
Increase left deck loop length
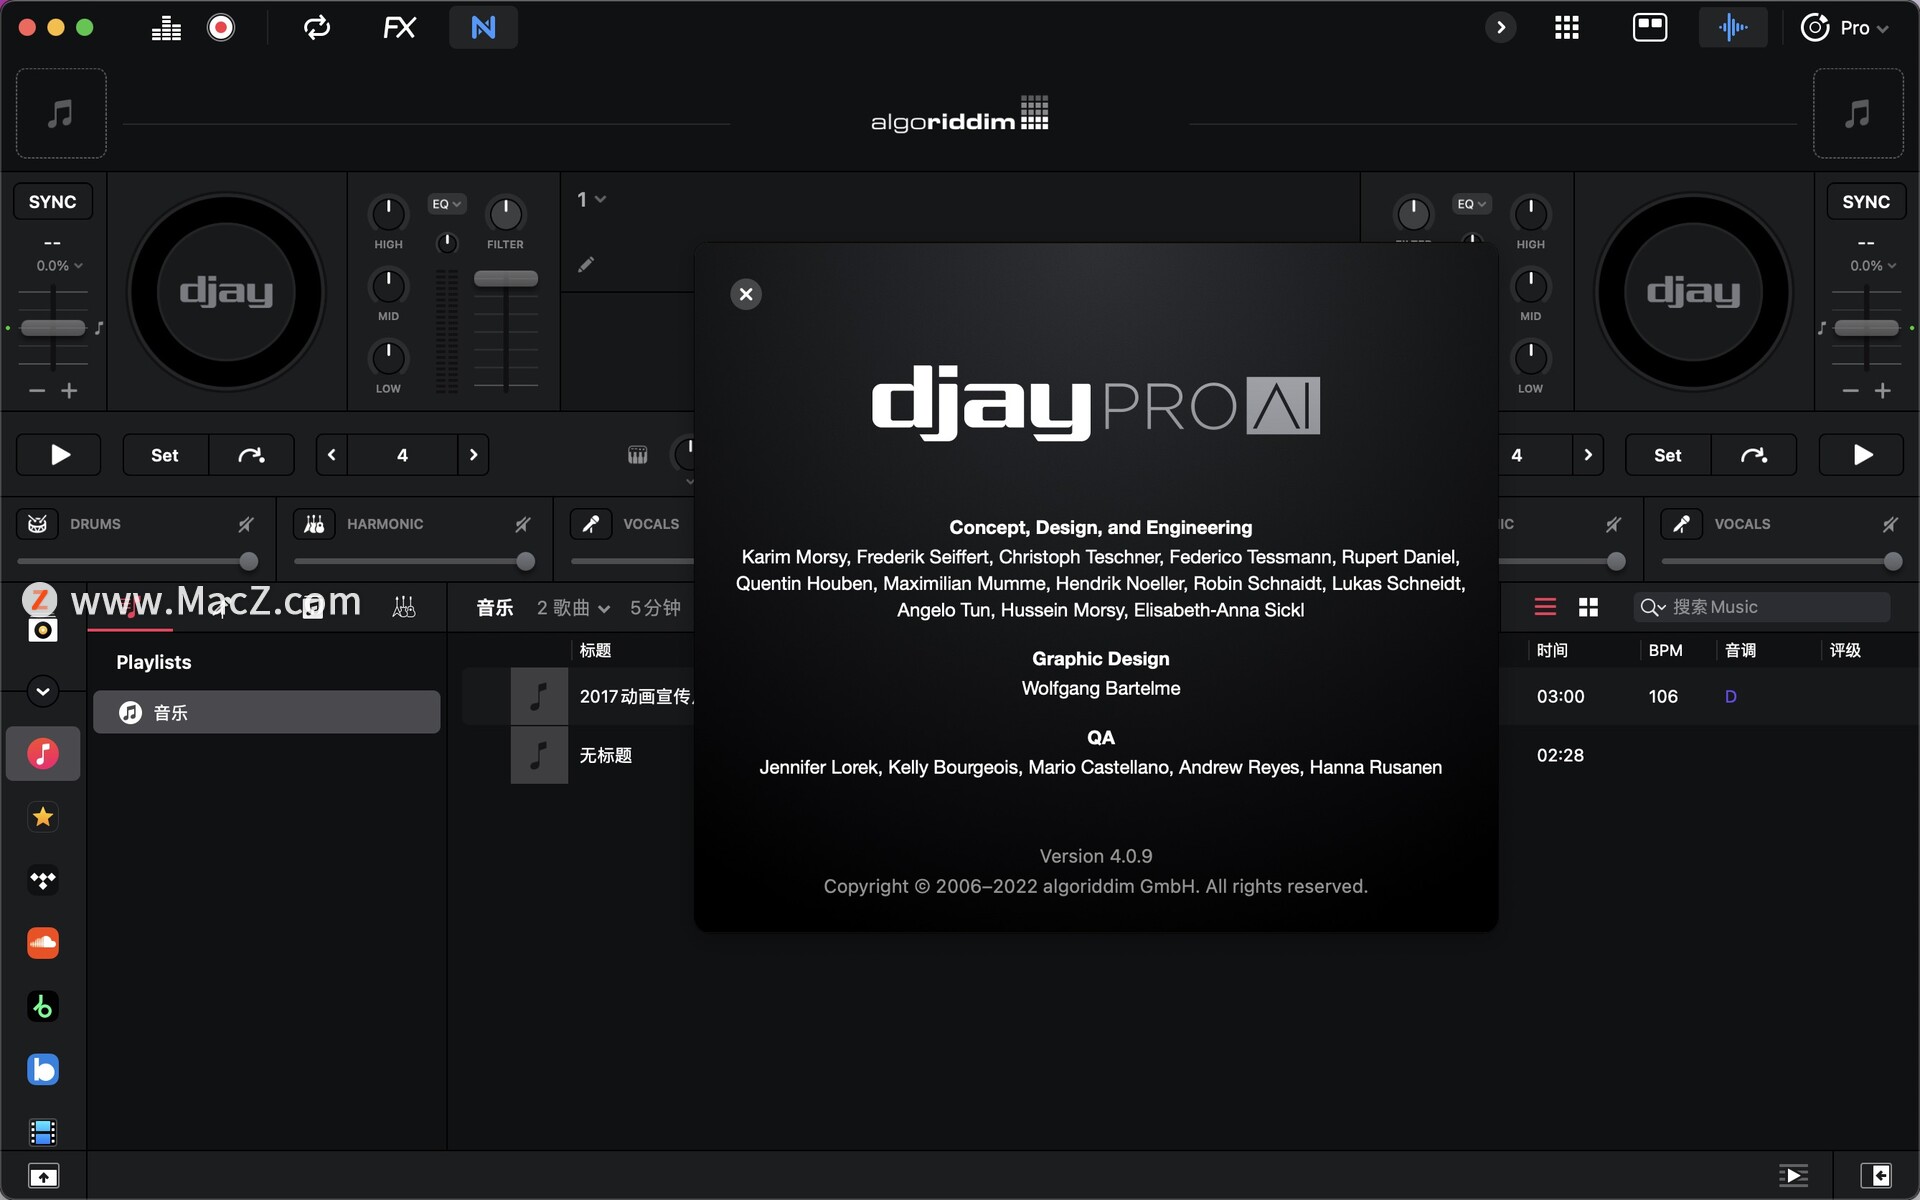[x=474, y=455]
